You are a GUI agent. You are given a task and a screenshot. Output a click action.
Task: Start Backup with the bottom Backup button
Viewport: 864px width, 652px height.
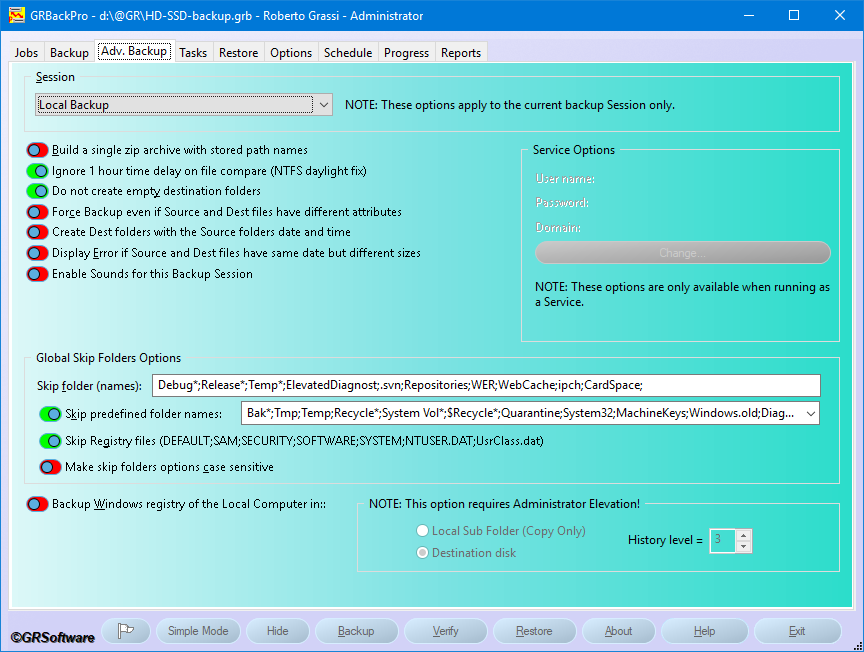click(x=356, y=631)
